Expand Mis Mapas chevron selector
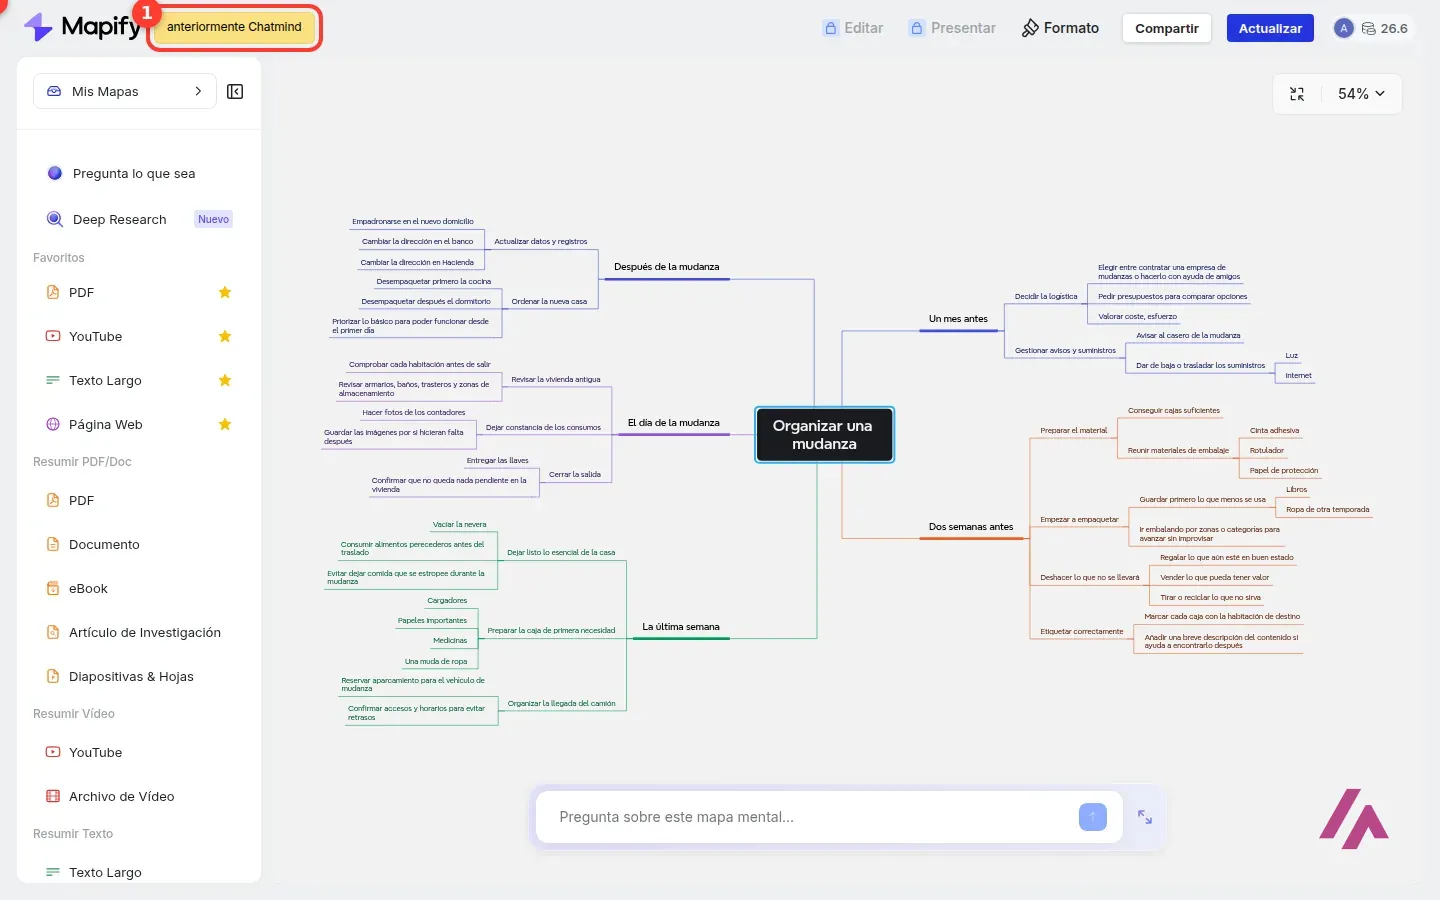The height and width of the screenshot is (900, 1440). [x=125, y=91]
